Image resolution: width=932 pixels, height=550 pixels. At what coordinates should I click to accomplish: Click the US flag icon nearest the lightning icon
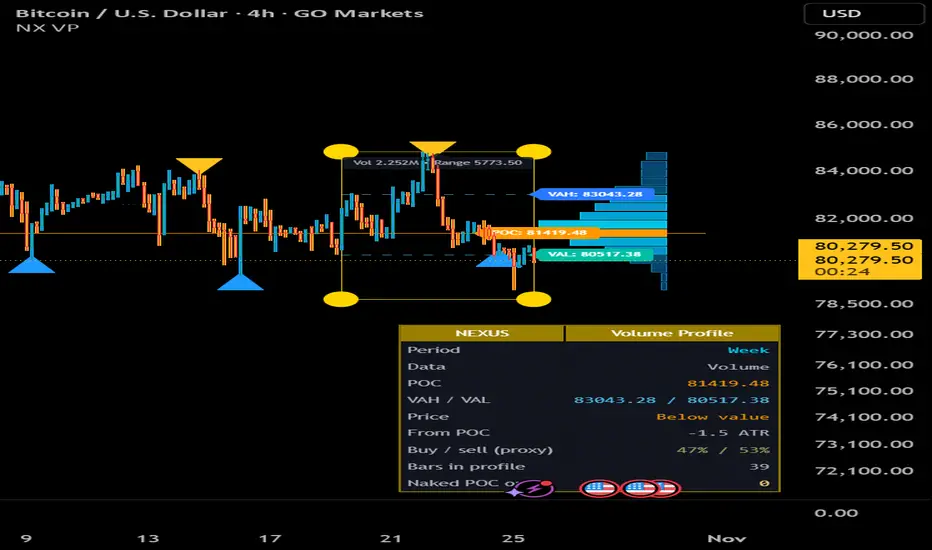(599, 489)
